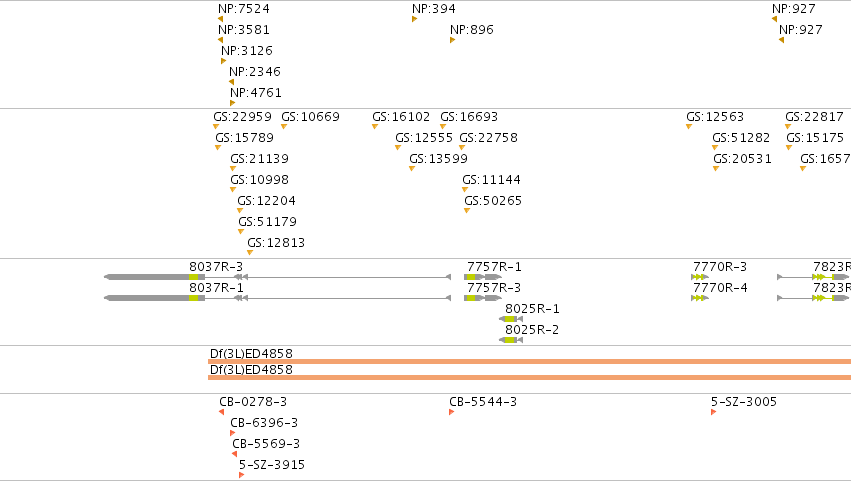Click the GS:15789 triangle marker
This screenshot has width=851, height=481.
click(x=218, y=148)
